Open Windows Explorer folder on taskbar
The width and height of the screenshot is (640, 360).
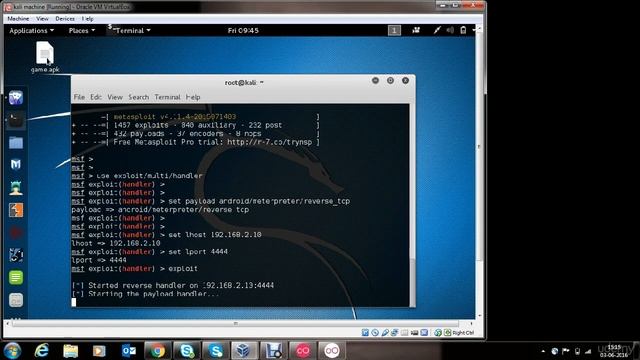[71, 351]
